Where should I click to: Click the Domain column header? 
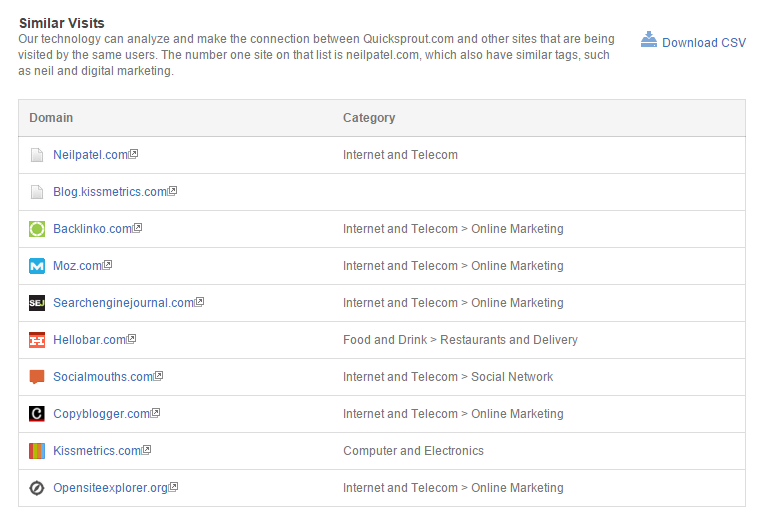(51, 118)
